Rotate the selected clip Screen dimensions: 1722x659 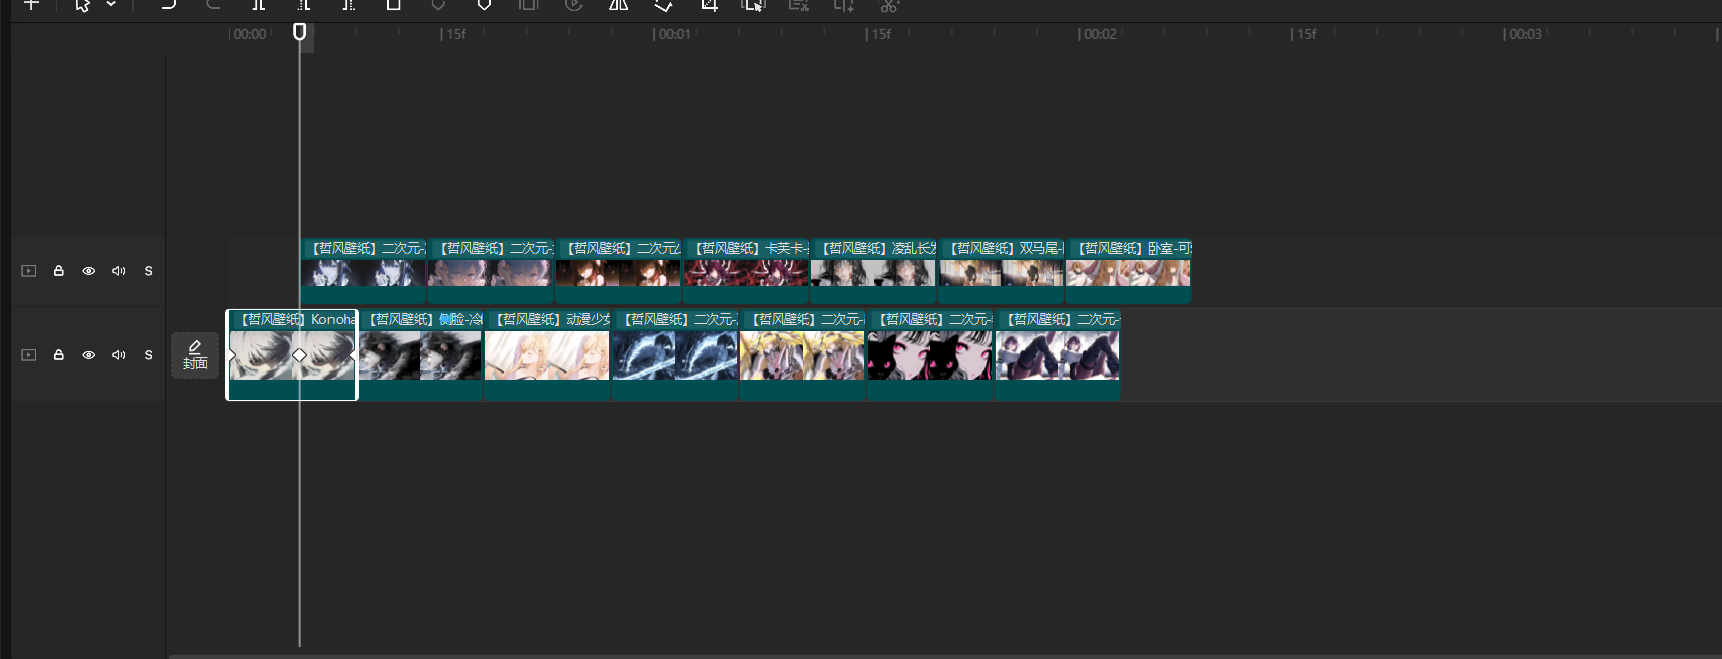tap(664, 5)
